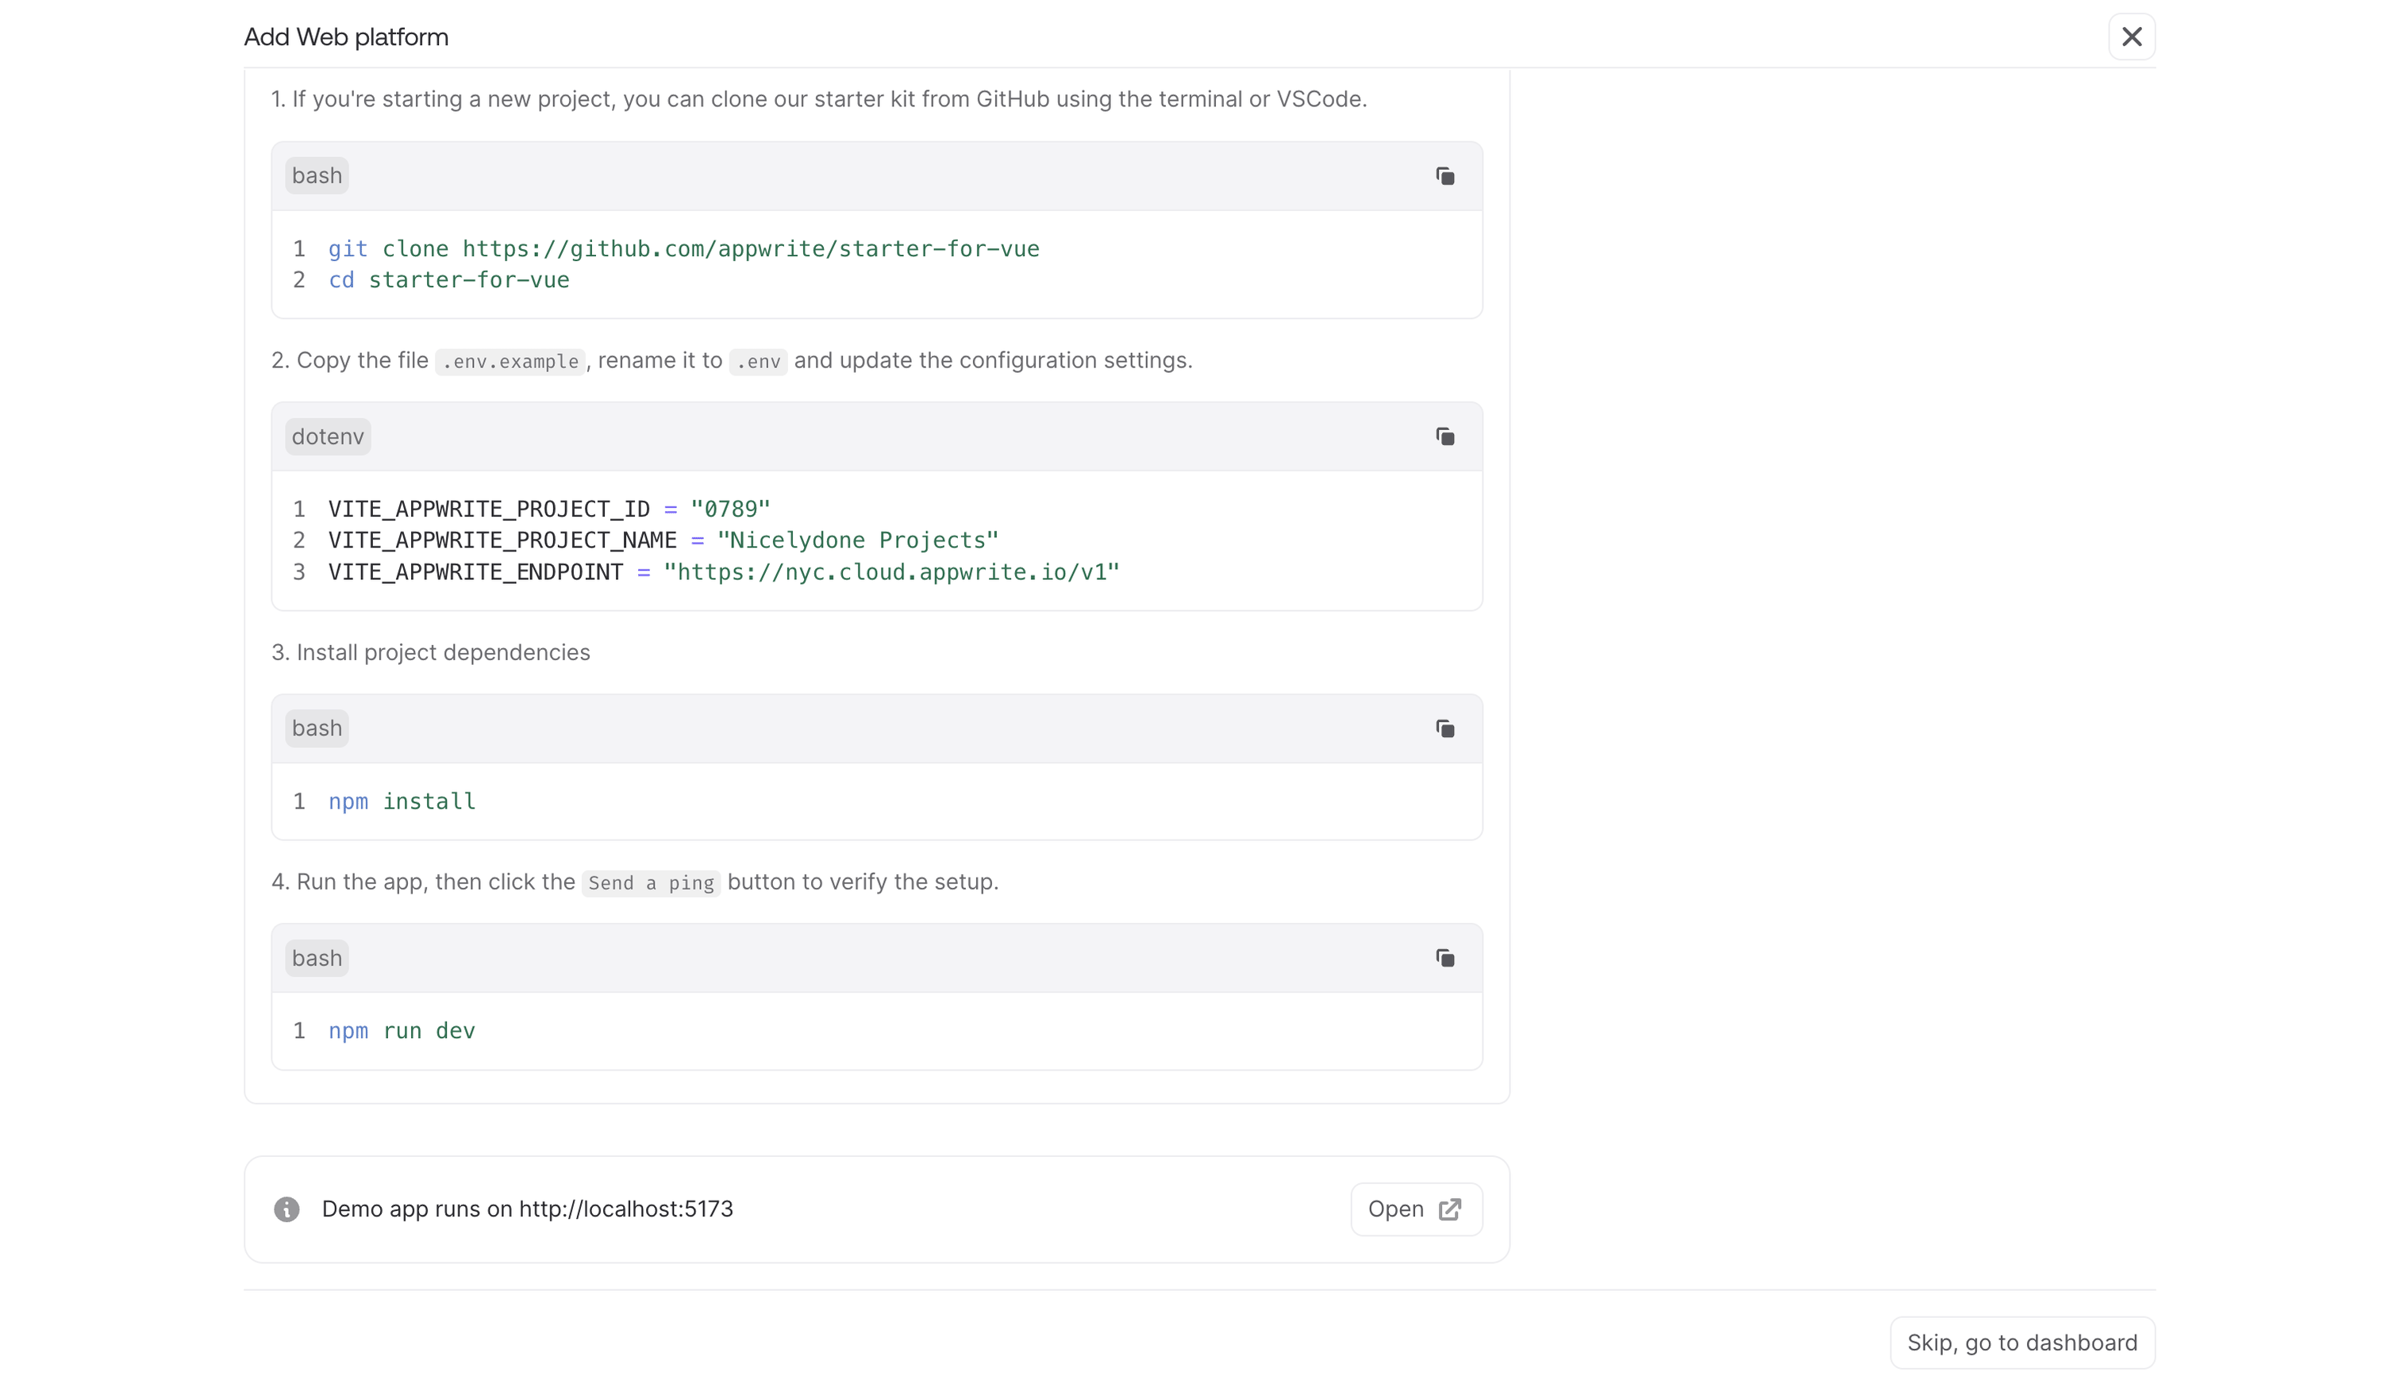Screen dimensions: 2400x1395
Task: Click the dotenv language label
Action: [x=328, y=437]
